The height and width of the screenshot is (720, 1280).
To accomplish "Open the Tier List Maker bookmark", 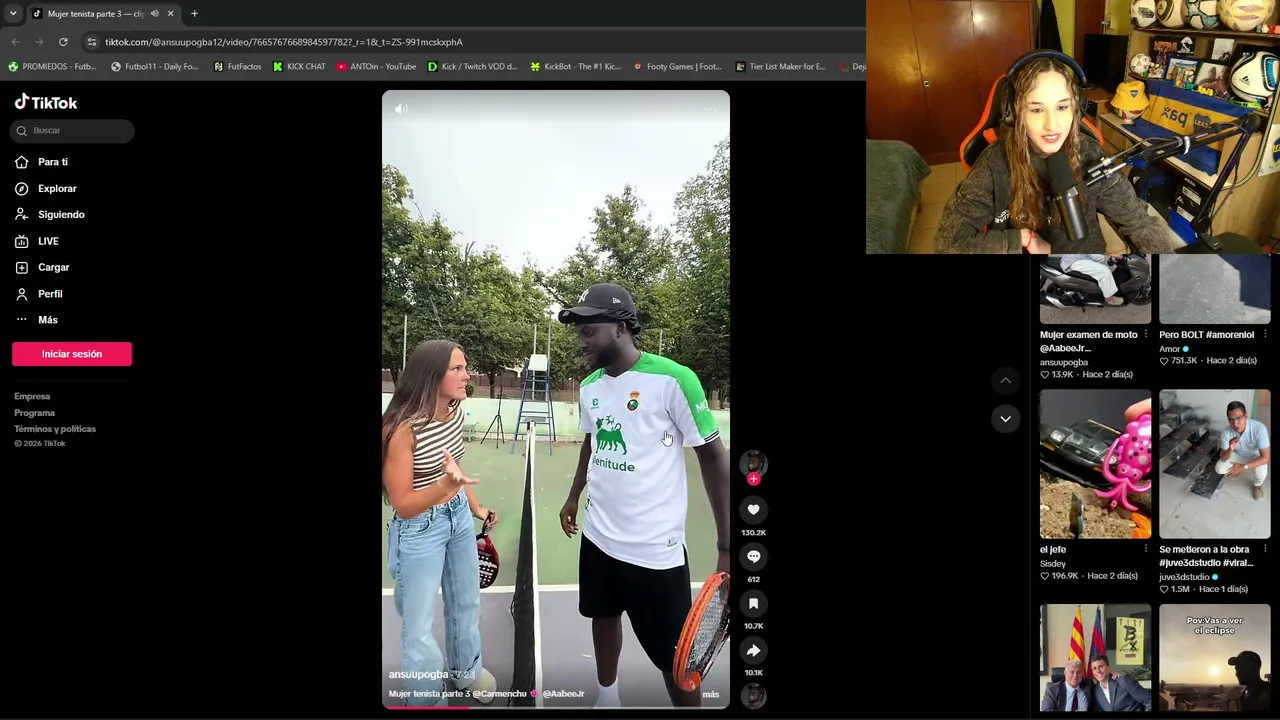I will point(780,67).
